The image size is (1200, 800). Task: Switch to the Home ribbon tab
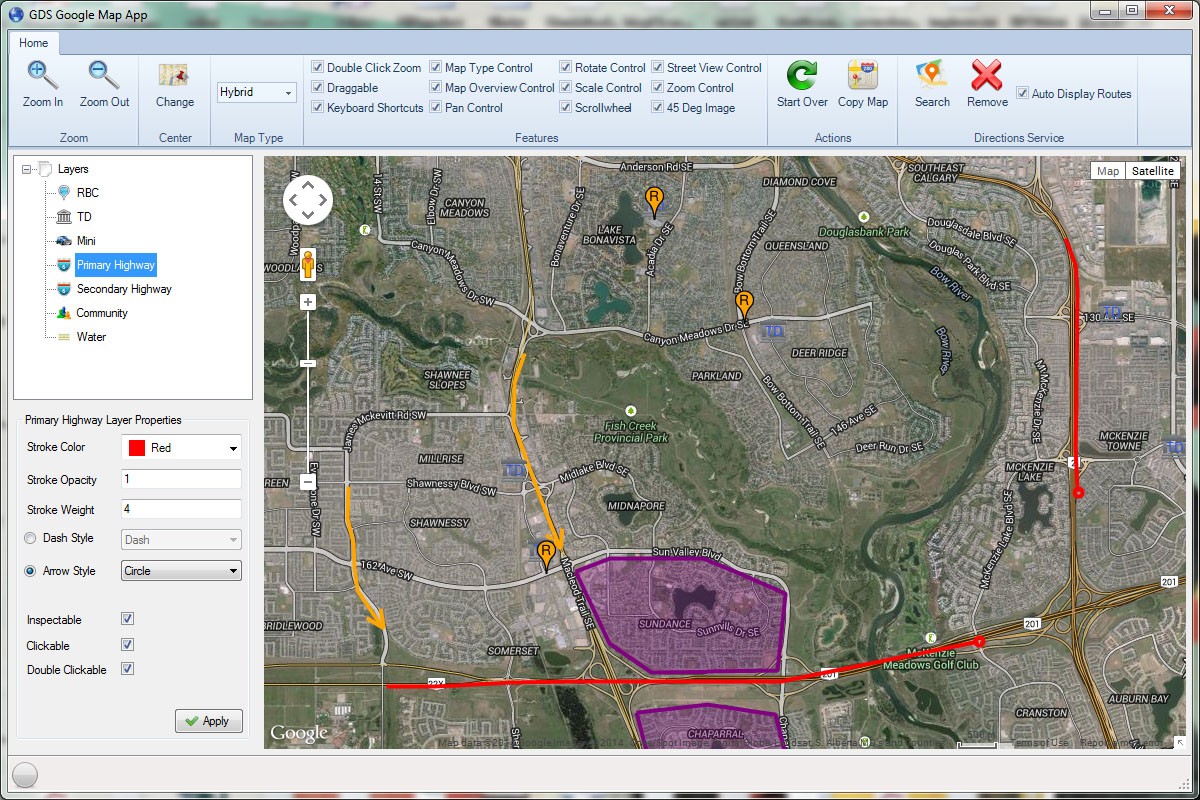[33, 43]
